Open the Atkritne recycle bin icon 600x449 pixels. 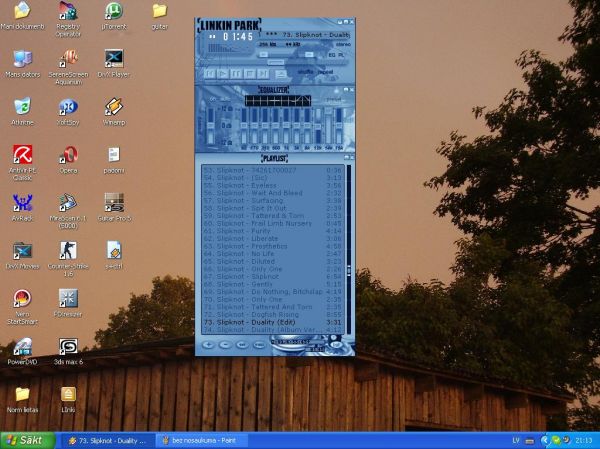coord(22,111)
